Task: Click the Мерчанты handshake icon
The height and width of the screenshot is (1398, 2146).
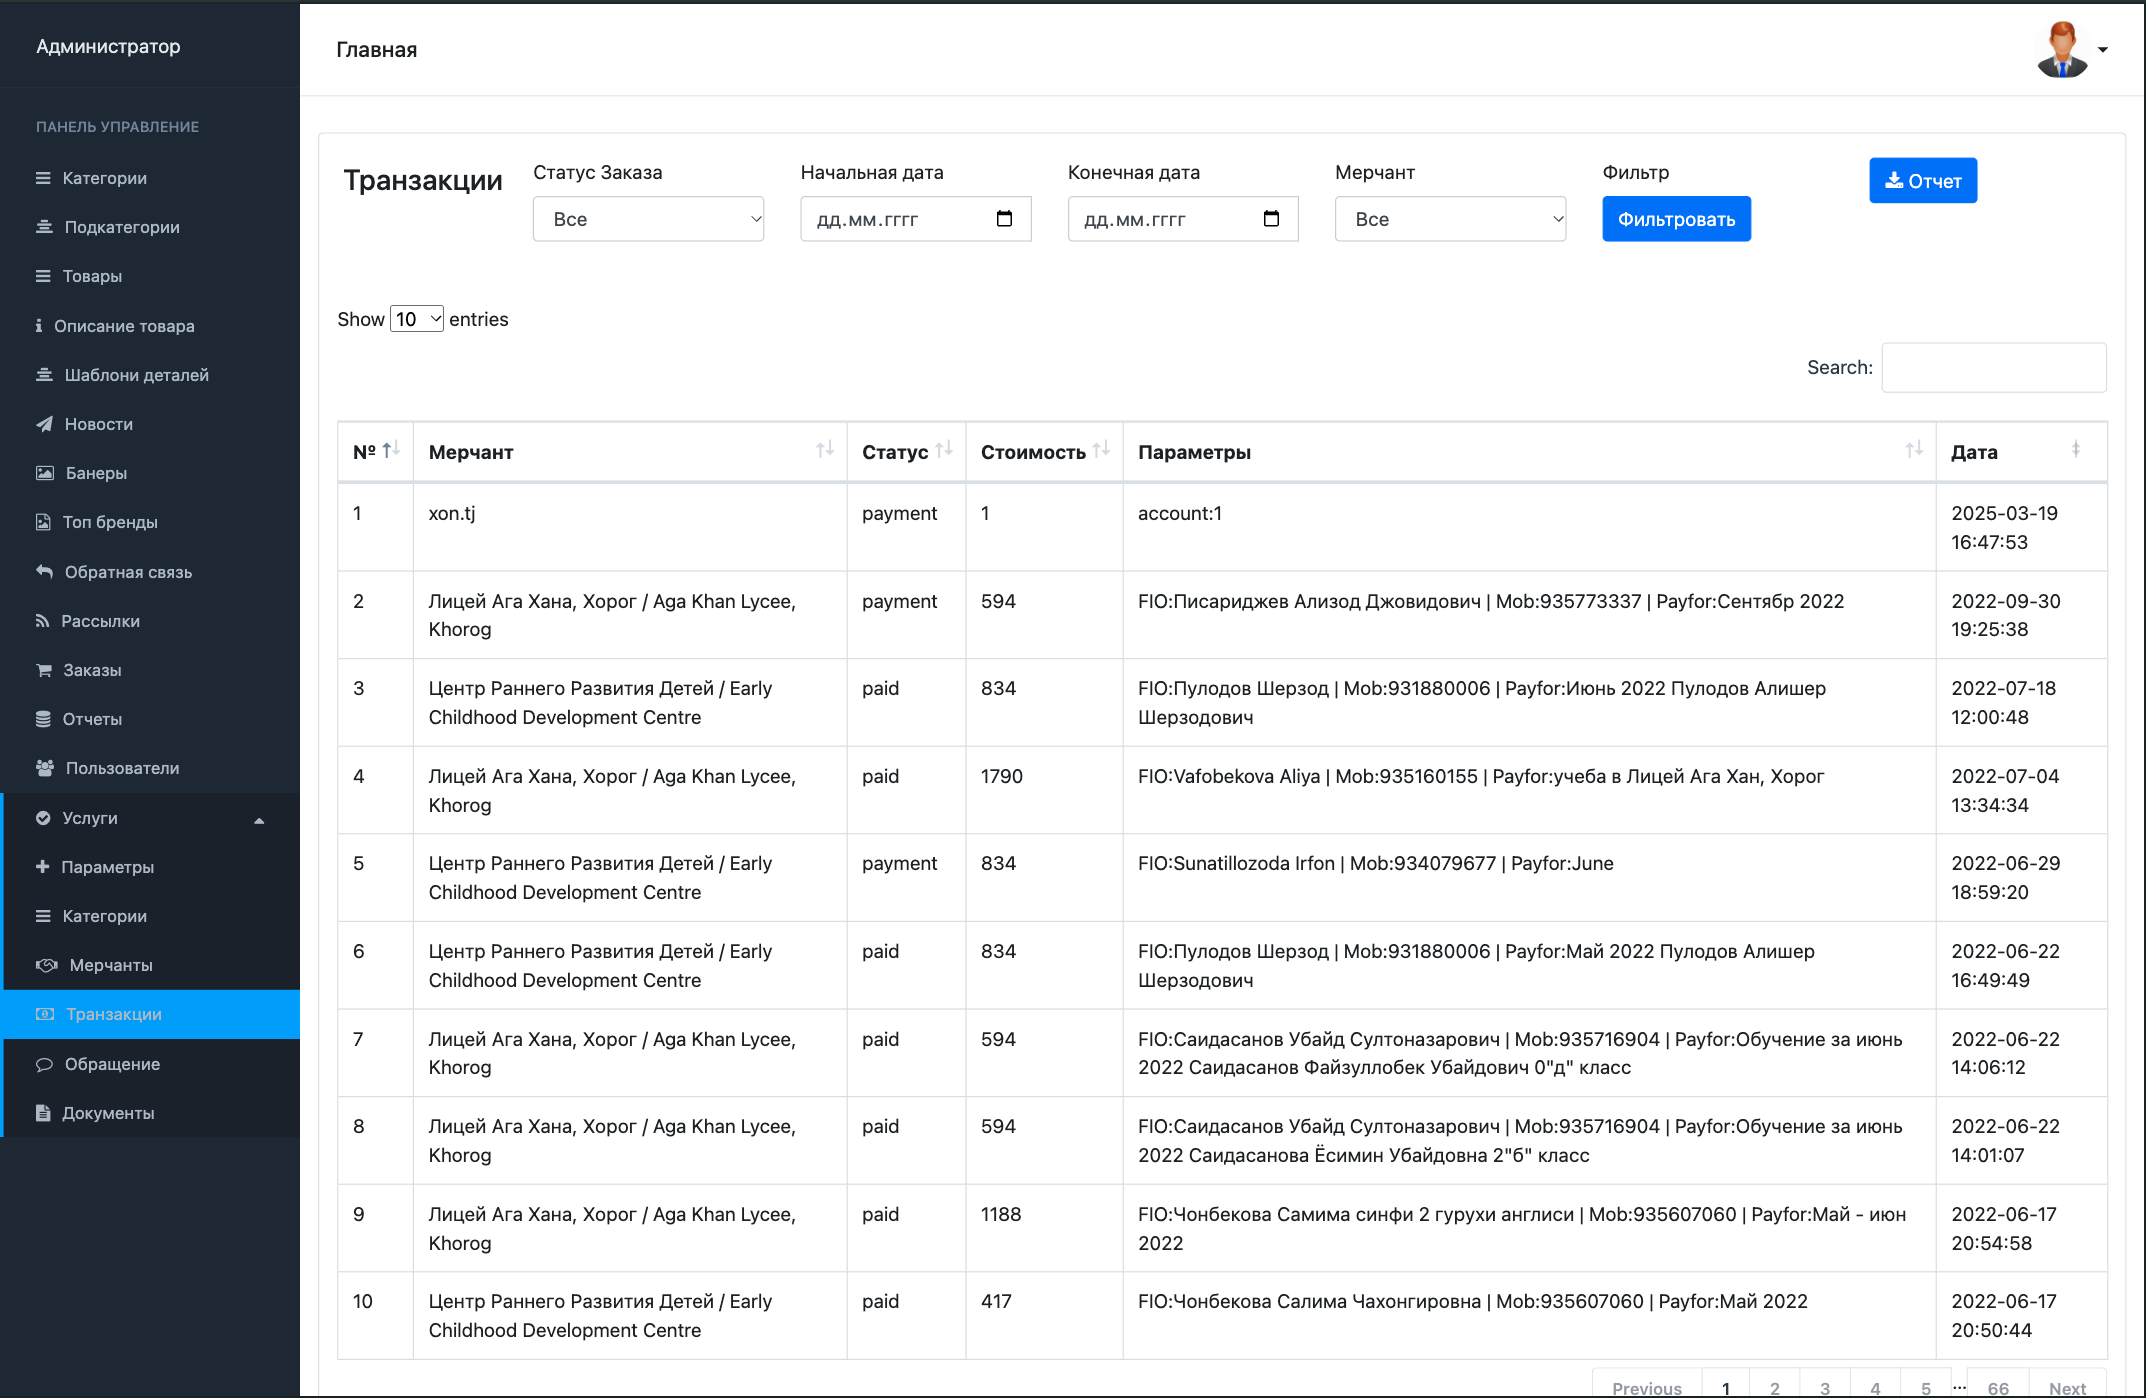Action: [47, 965]
